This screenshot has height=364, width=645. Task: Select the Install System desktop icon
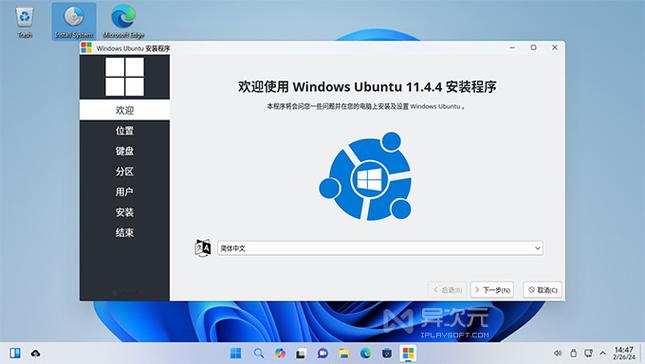coord(74,22)
